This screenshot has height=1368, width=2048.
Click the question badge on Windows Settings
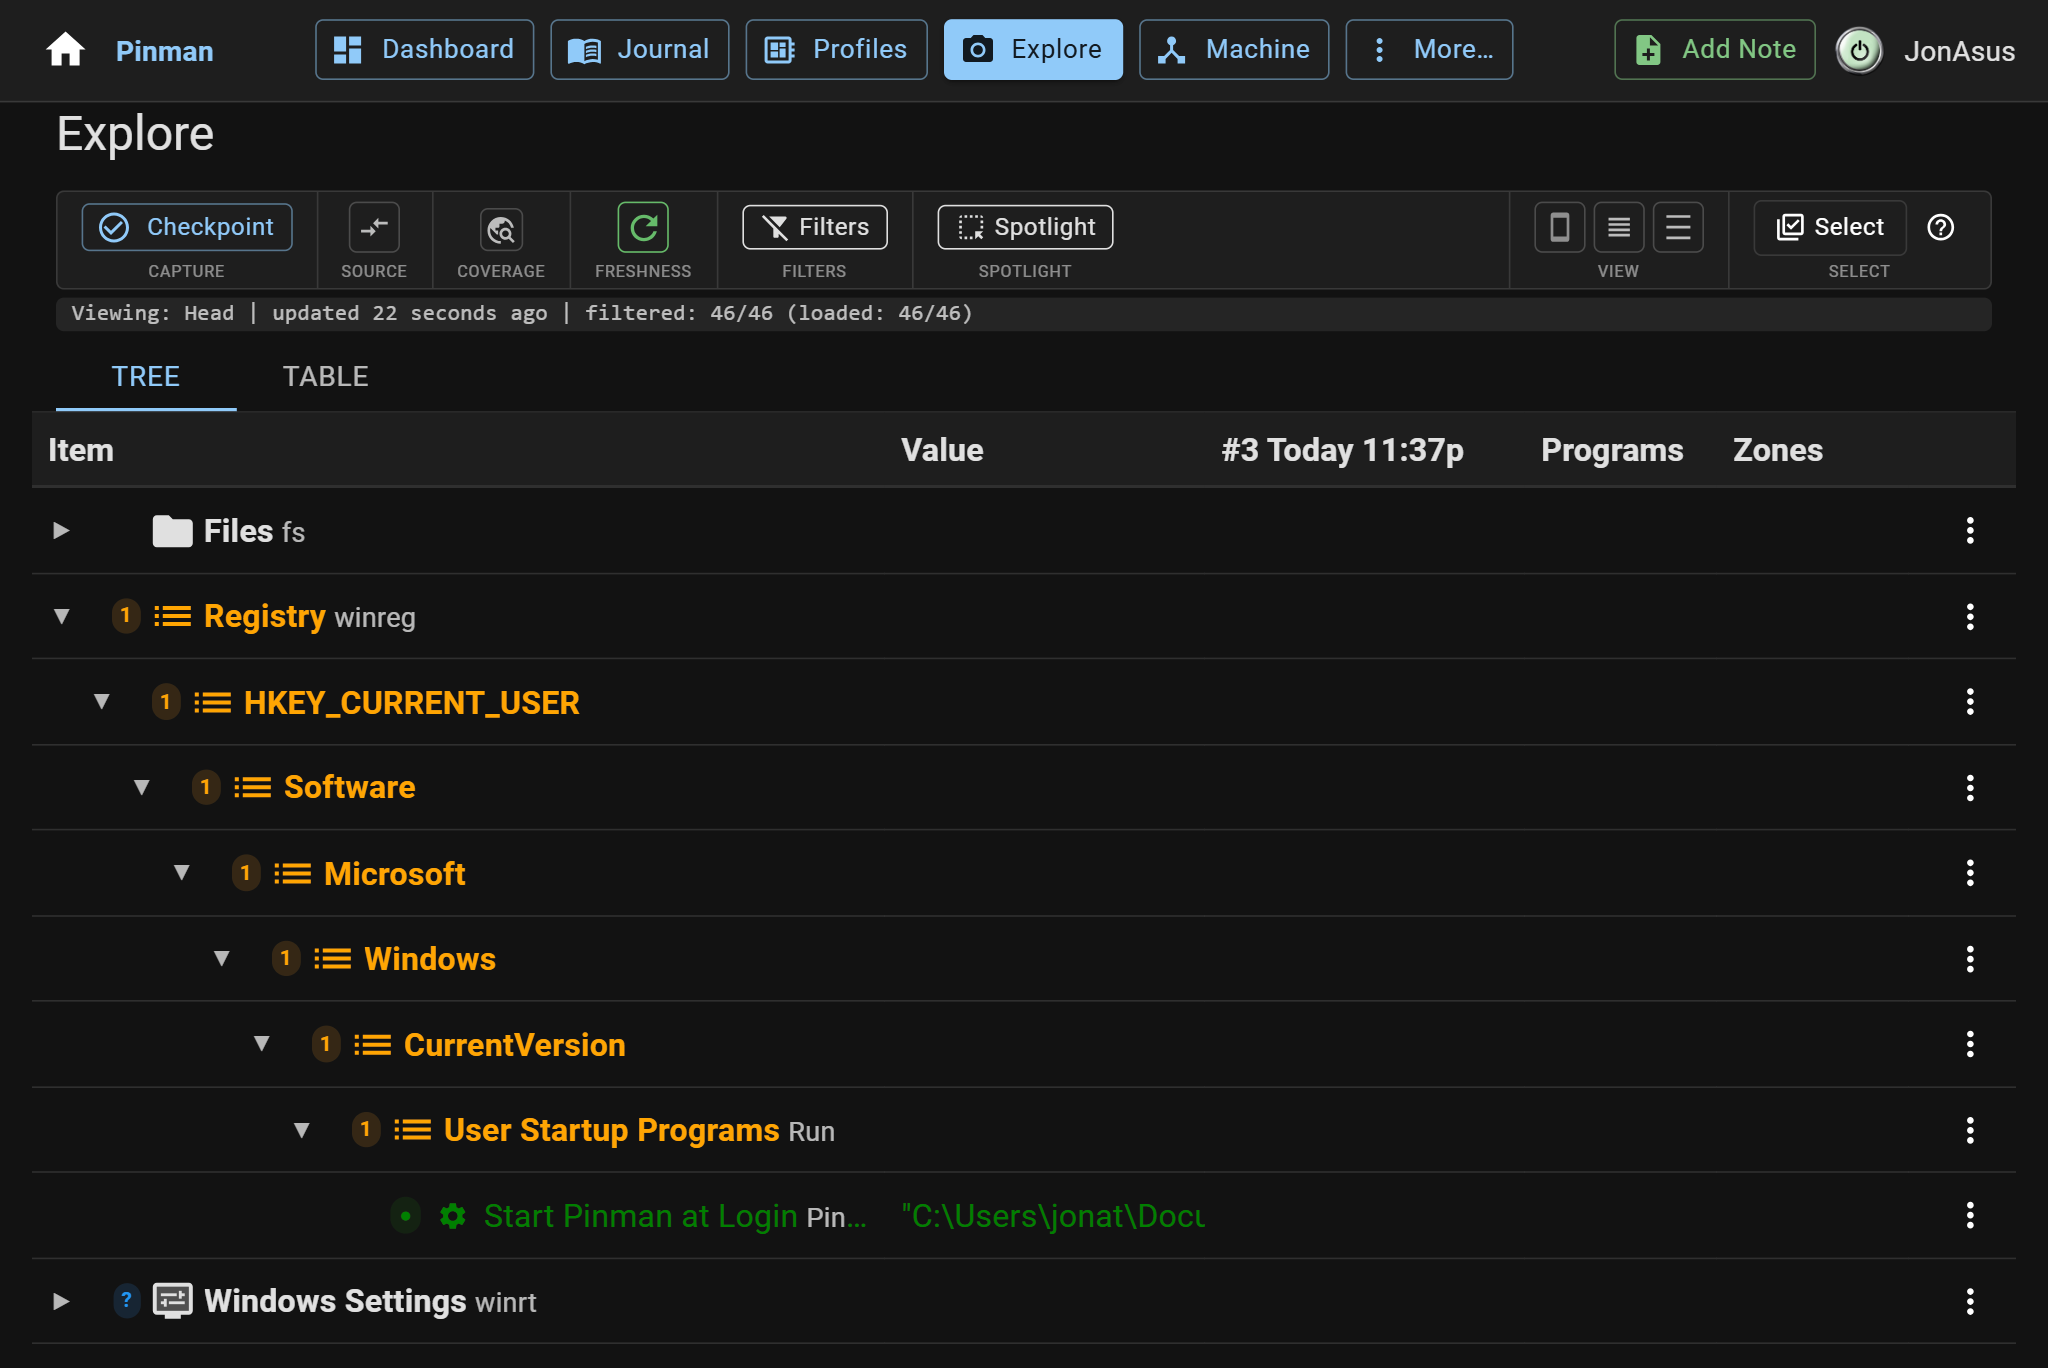pyautogui.click(x=126, y=1300)
